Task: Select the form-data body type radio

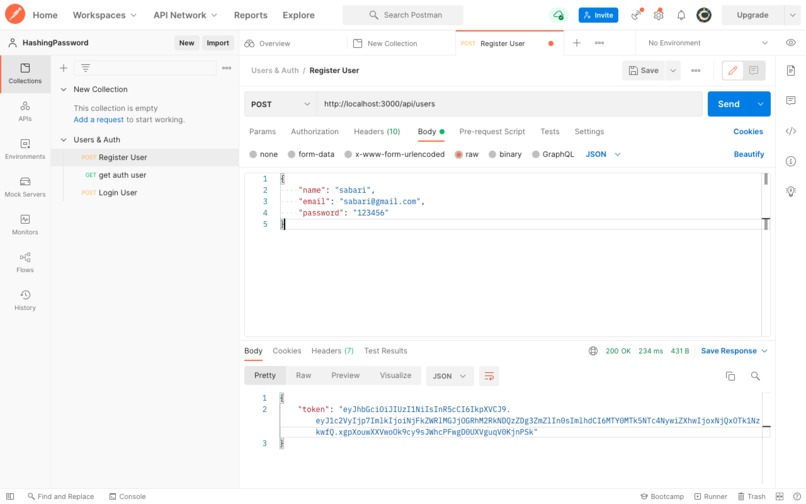Action: coord(291,154)
